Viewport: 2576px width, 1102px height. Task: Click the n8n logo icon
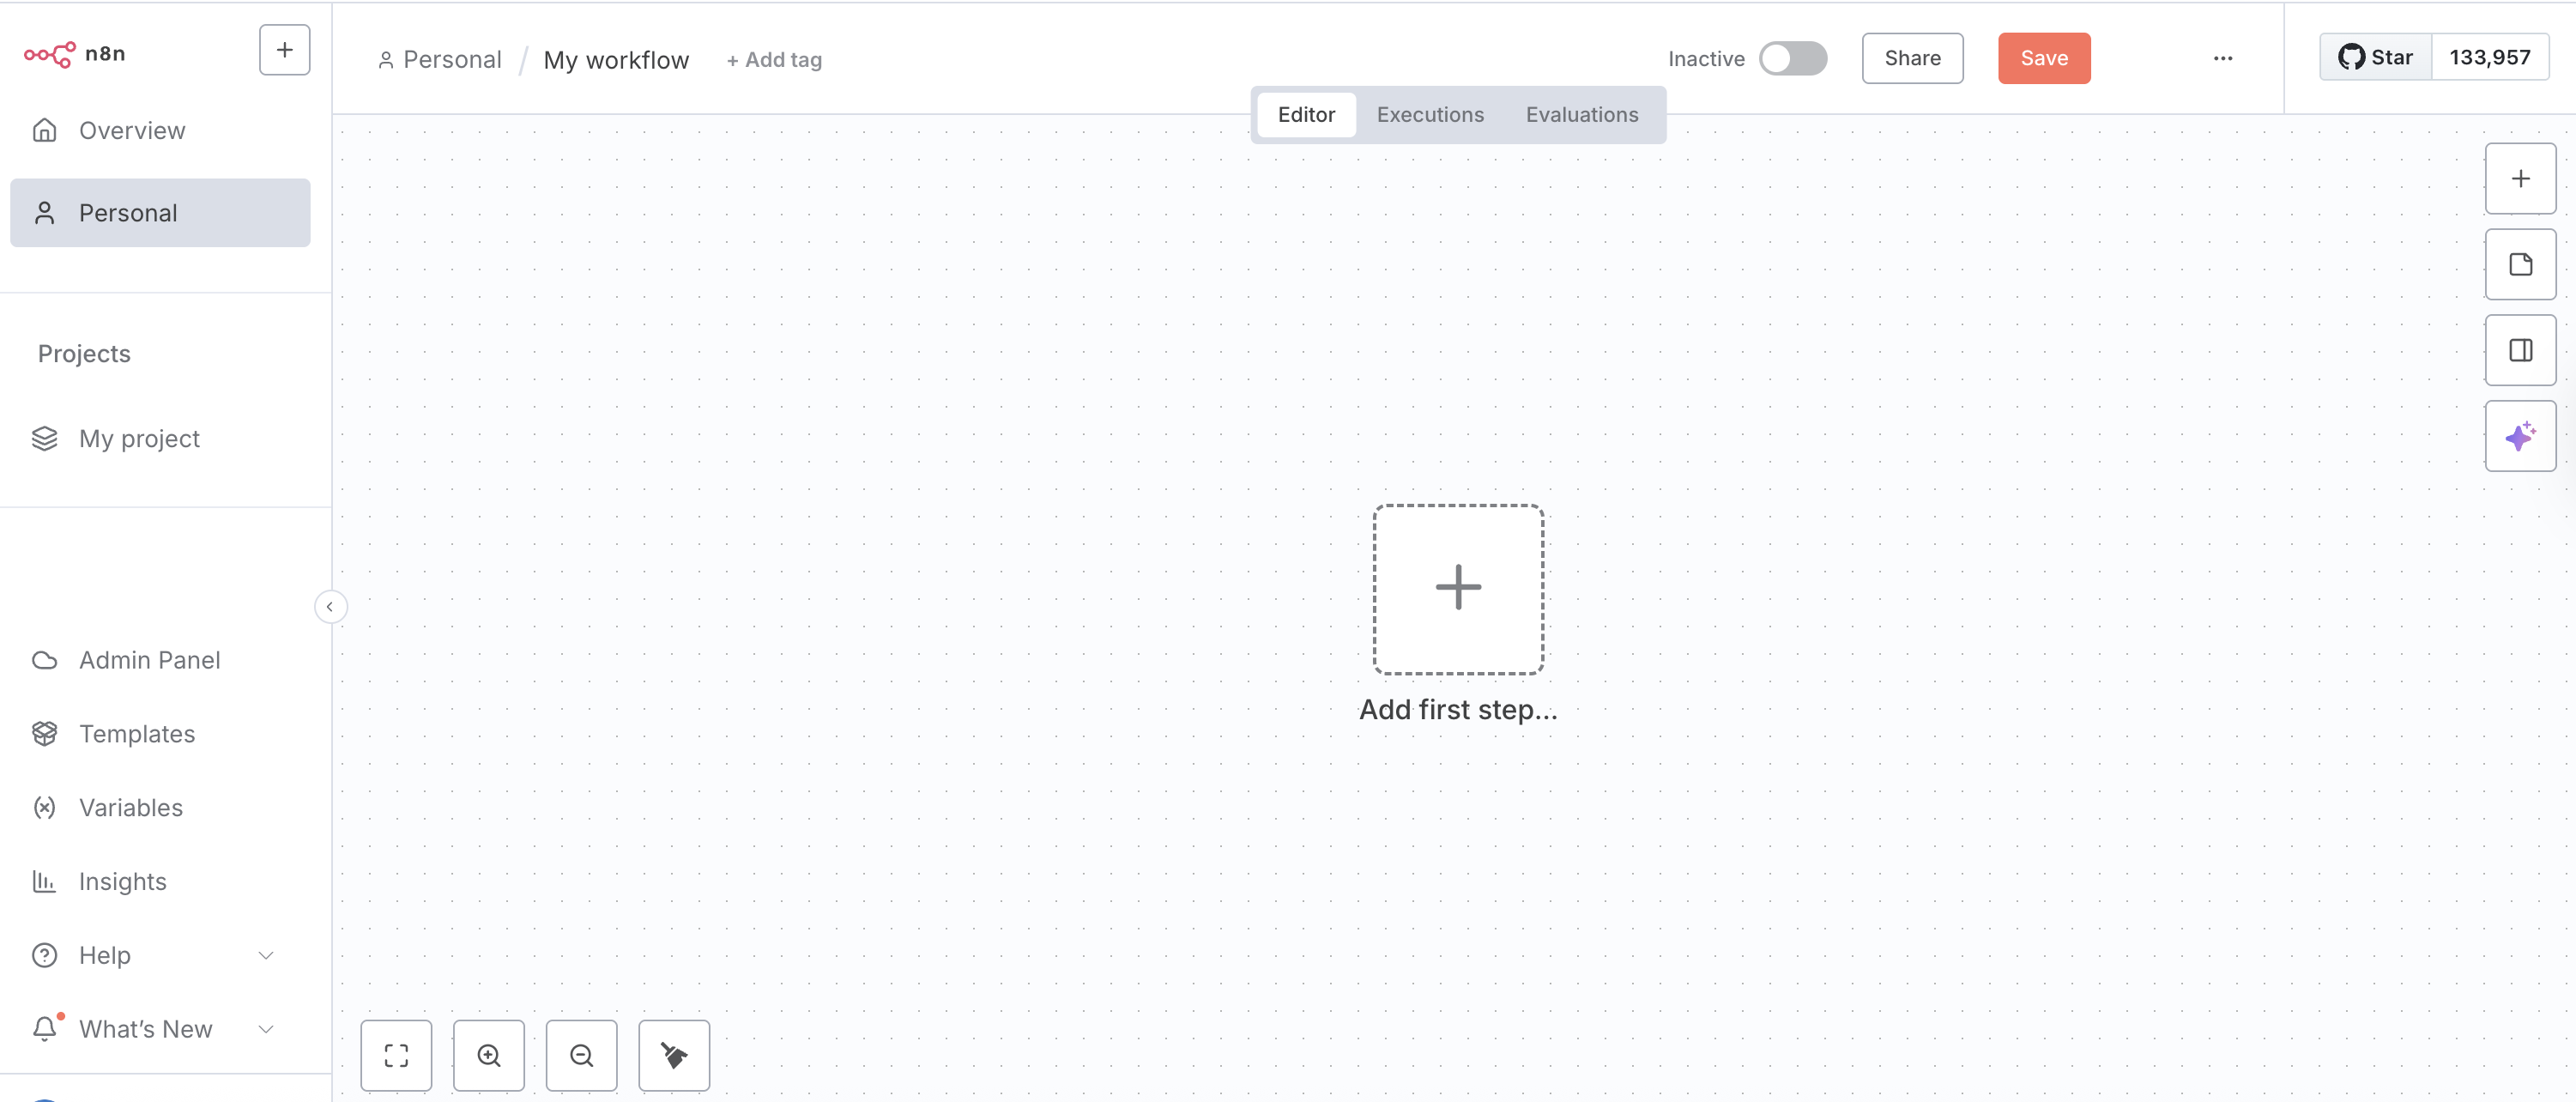[x=49, y=54]
